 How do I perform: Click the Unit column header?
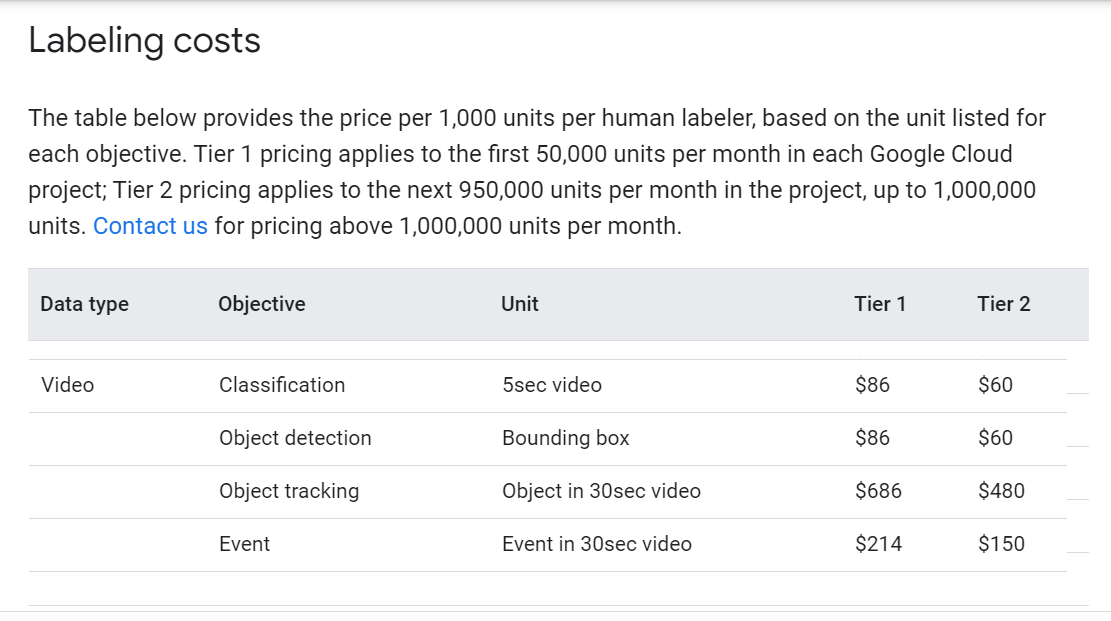pyautogui.click(x=520, y=304)
